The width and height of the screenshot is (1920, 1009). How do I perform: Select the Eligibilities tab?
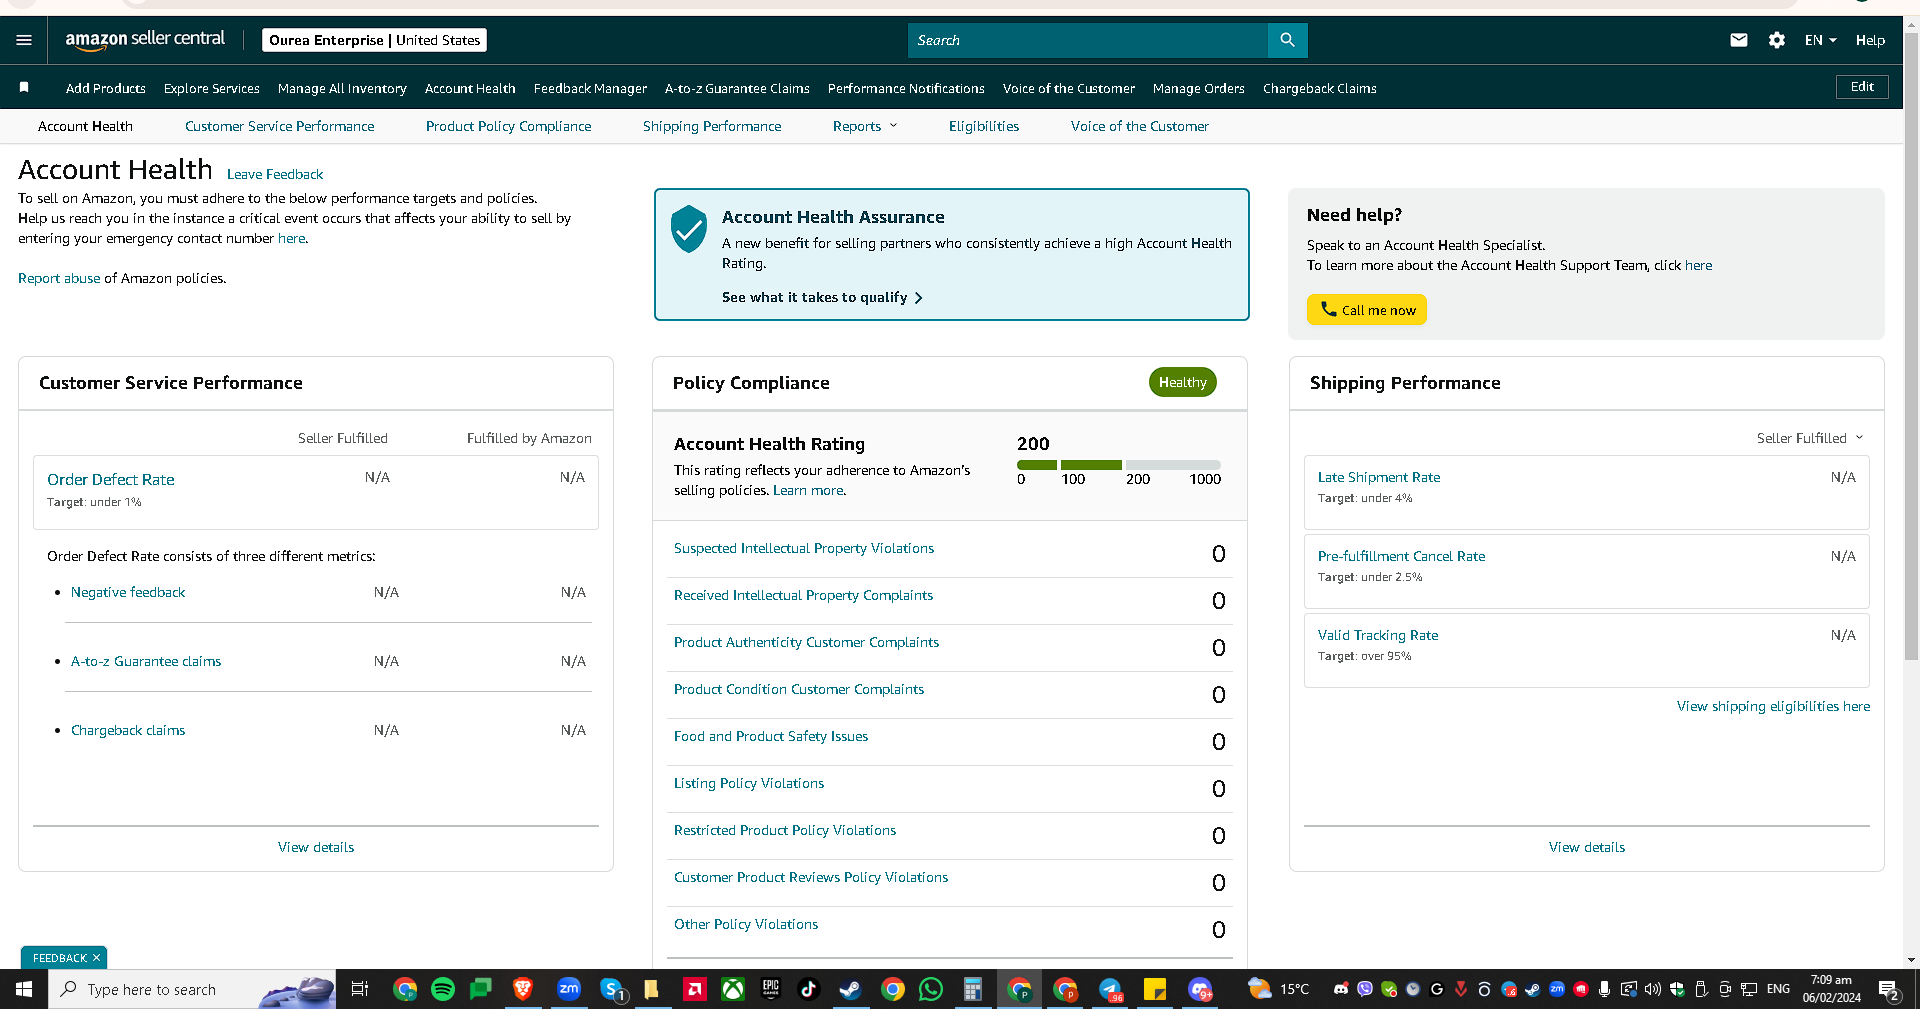984,126
